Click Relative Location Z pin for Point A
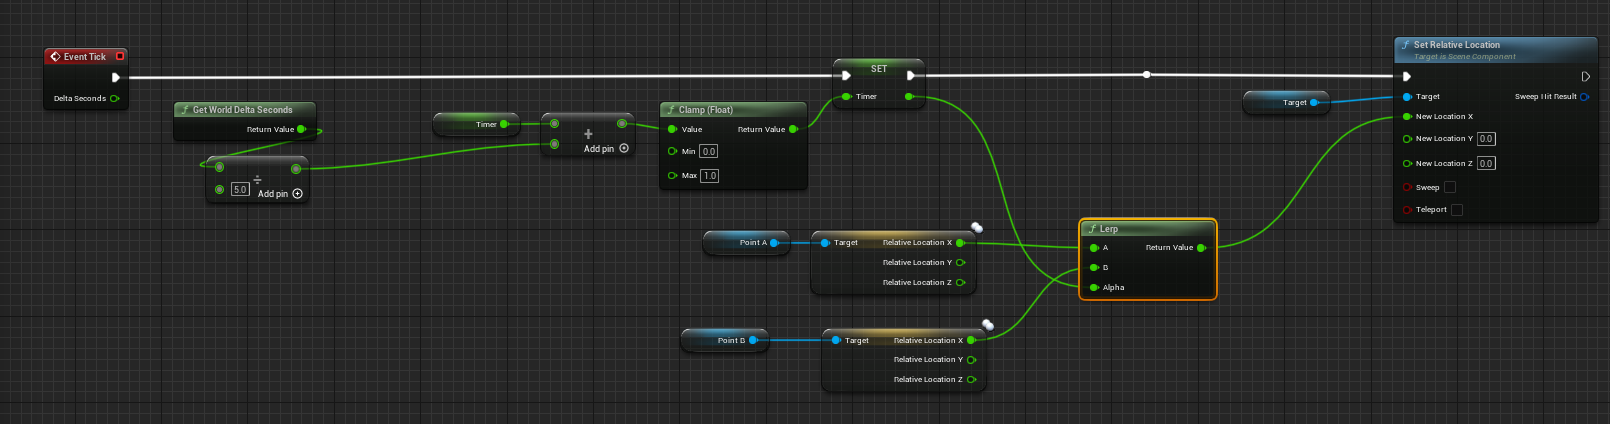 point(960,282)
